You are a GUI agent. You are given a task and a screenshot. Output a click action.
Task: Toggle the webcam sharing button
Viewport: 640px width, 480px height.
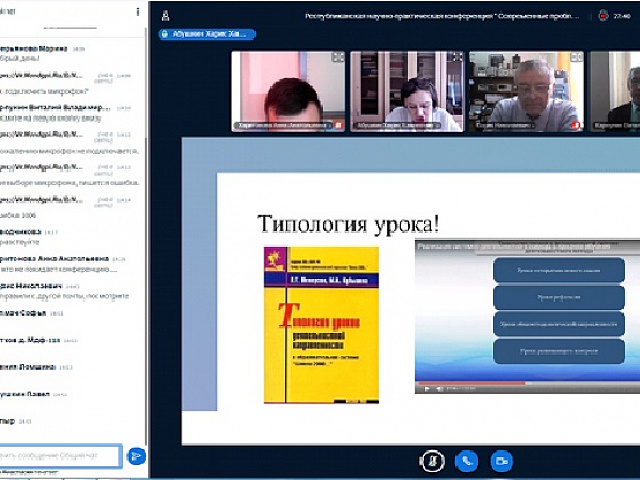501,461
